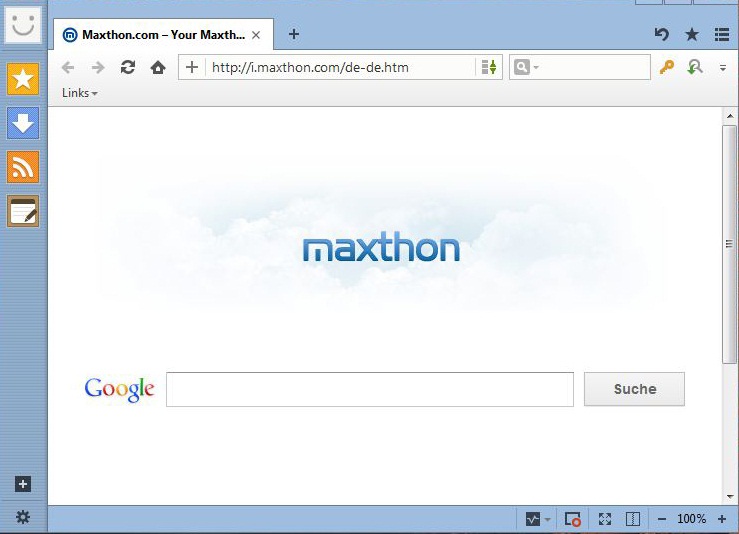This screenshot has height=534, width=739.
Task: Open the RSS feed reader sidebar
Action: click(23, 167)
